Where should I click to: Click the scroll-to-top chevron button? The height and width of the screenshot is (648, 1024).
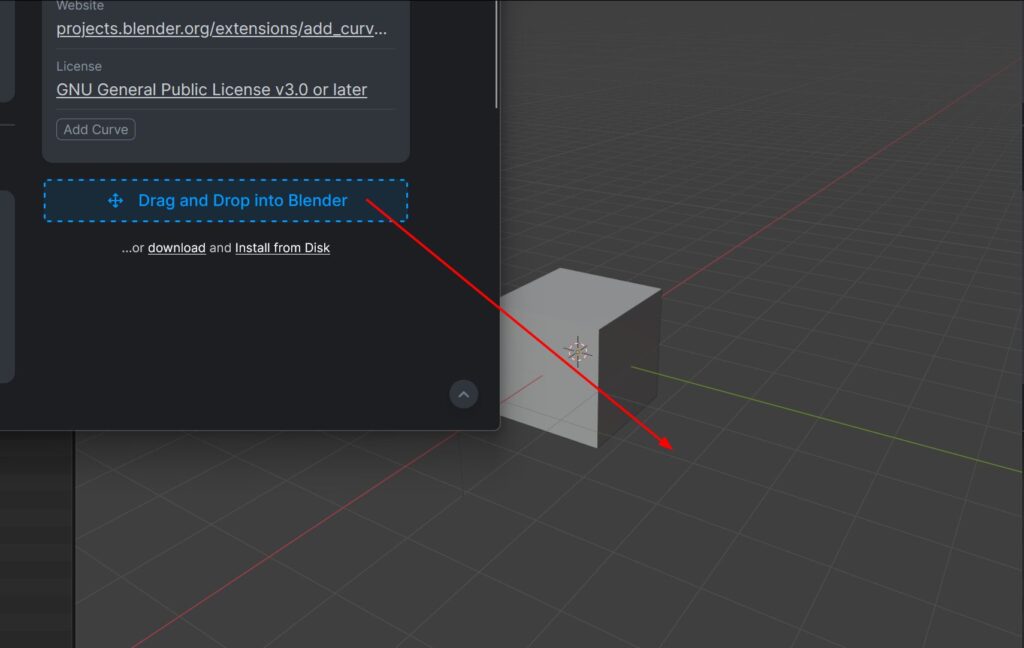[x=463, y=394]
